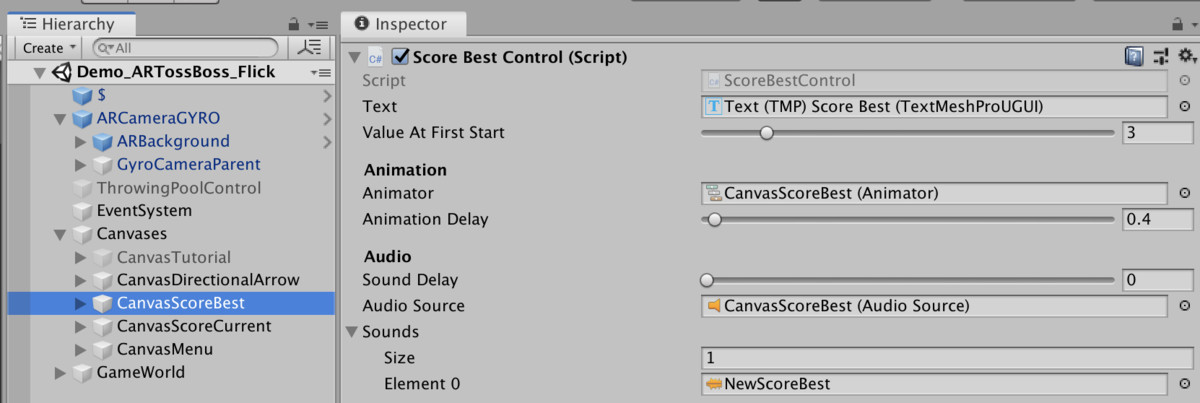Open the Create dropdown in Hierarchy

pyautogui.click(x=48, y=48)
